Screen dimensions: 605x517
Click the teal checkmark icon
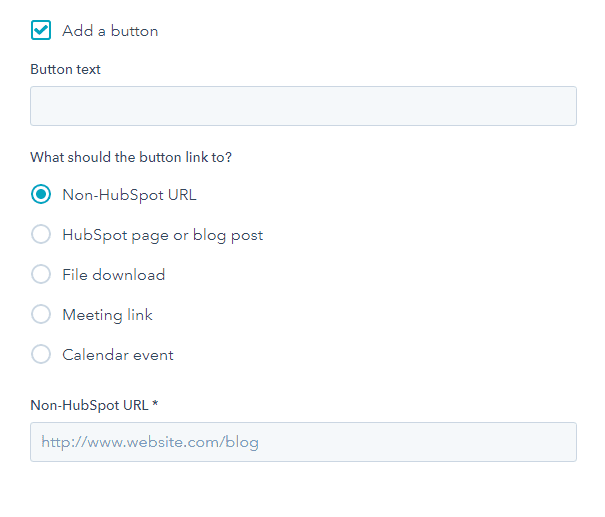(x=41, y=30)
